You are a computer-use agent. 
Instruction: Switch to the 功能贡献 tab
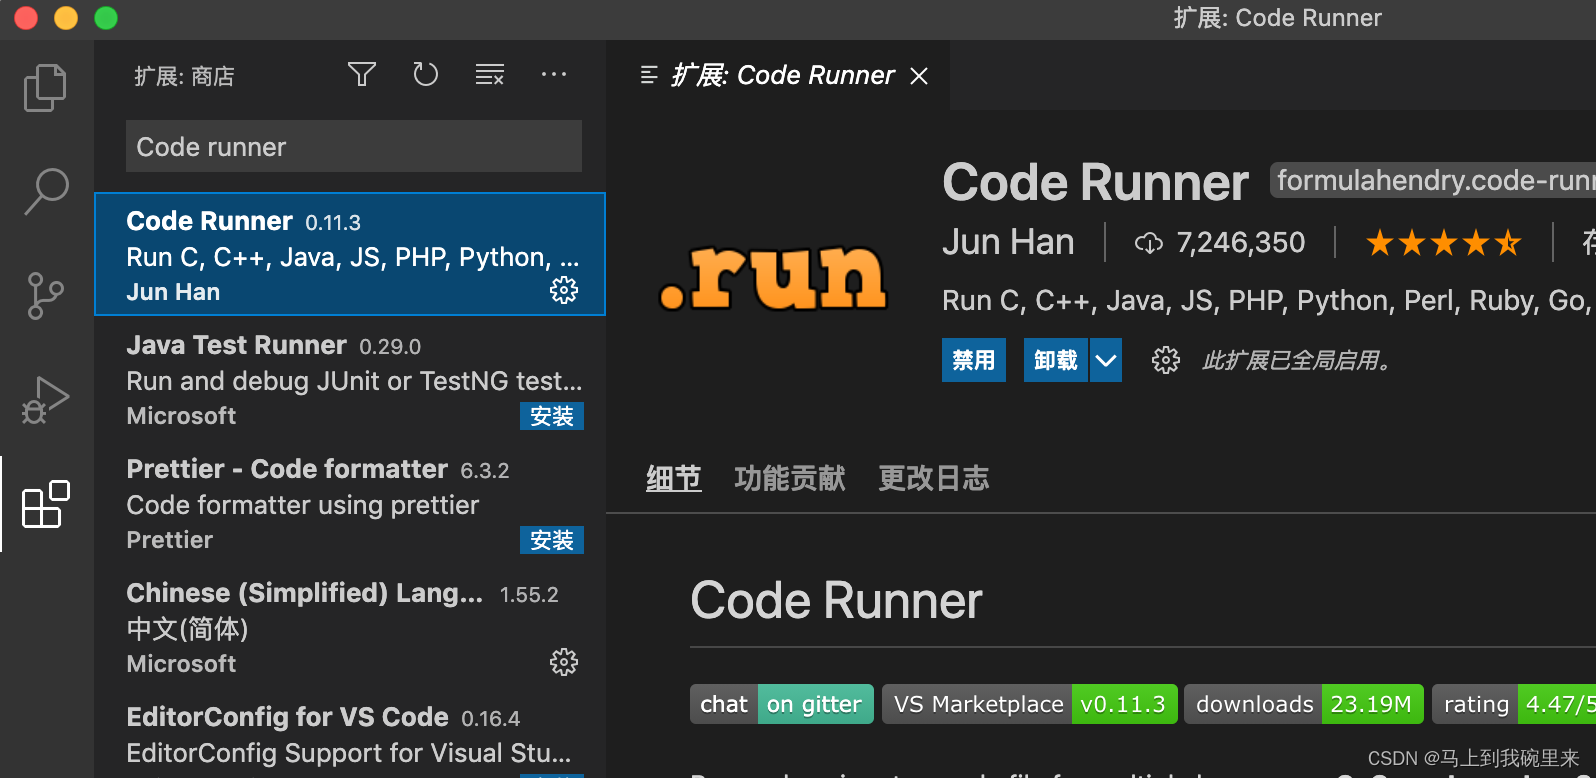click(x=790, y=479)
